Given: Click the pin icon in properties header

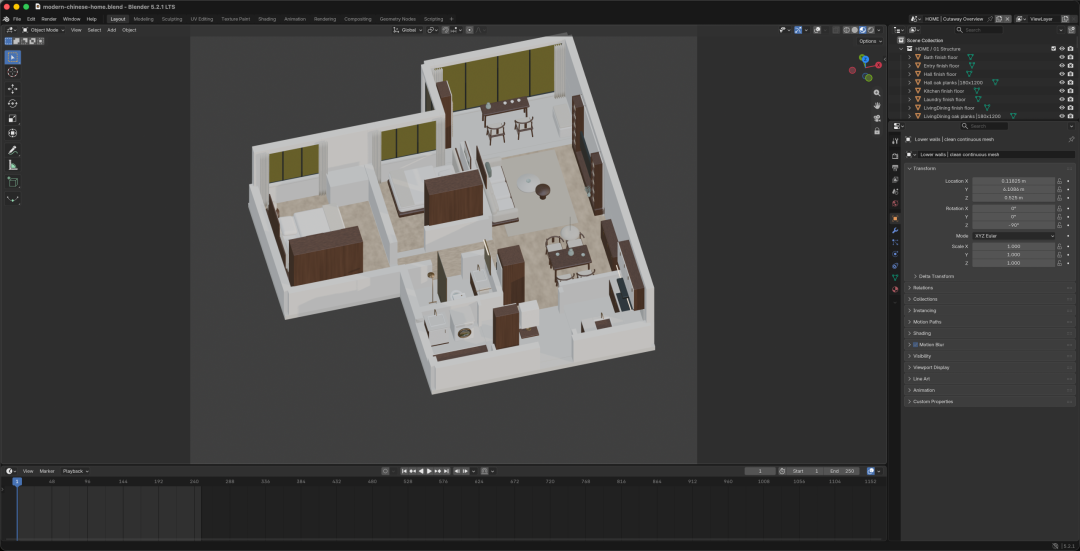Looking at the screenshot, I should (x=1071, y=139).
